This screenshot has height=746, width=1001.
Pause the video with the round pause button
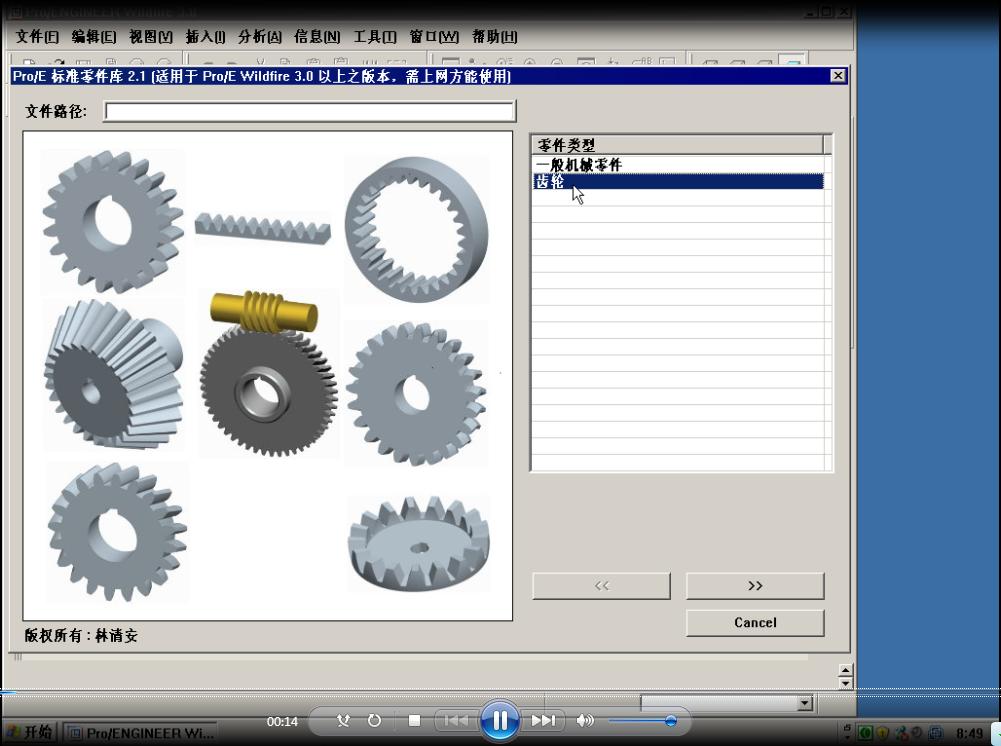(499, 720)
